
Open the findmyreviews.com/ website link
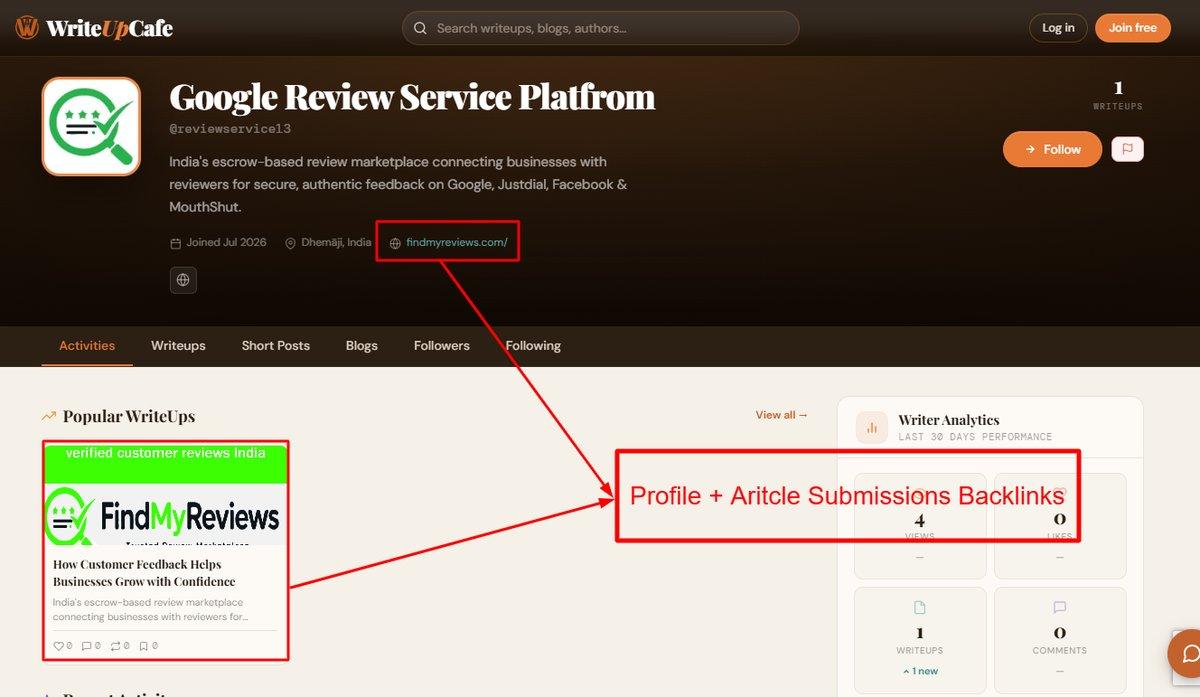coord(457,243)
